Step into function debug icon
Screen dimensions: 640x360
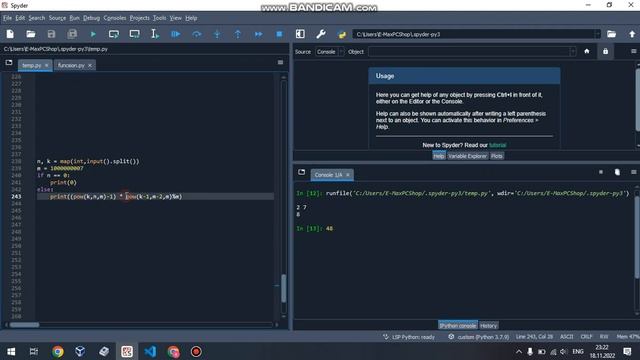pos(217,34)
